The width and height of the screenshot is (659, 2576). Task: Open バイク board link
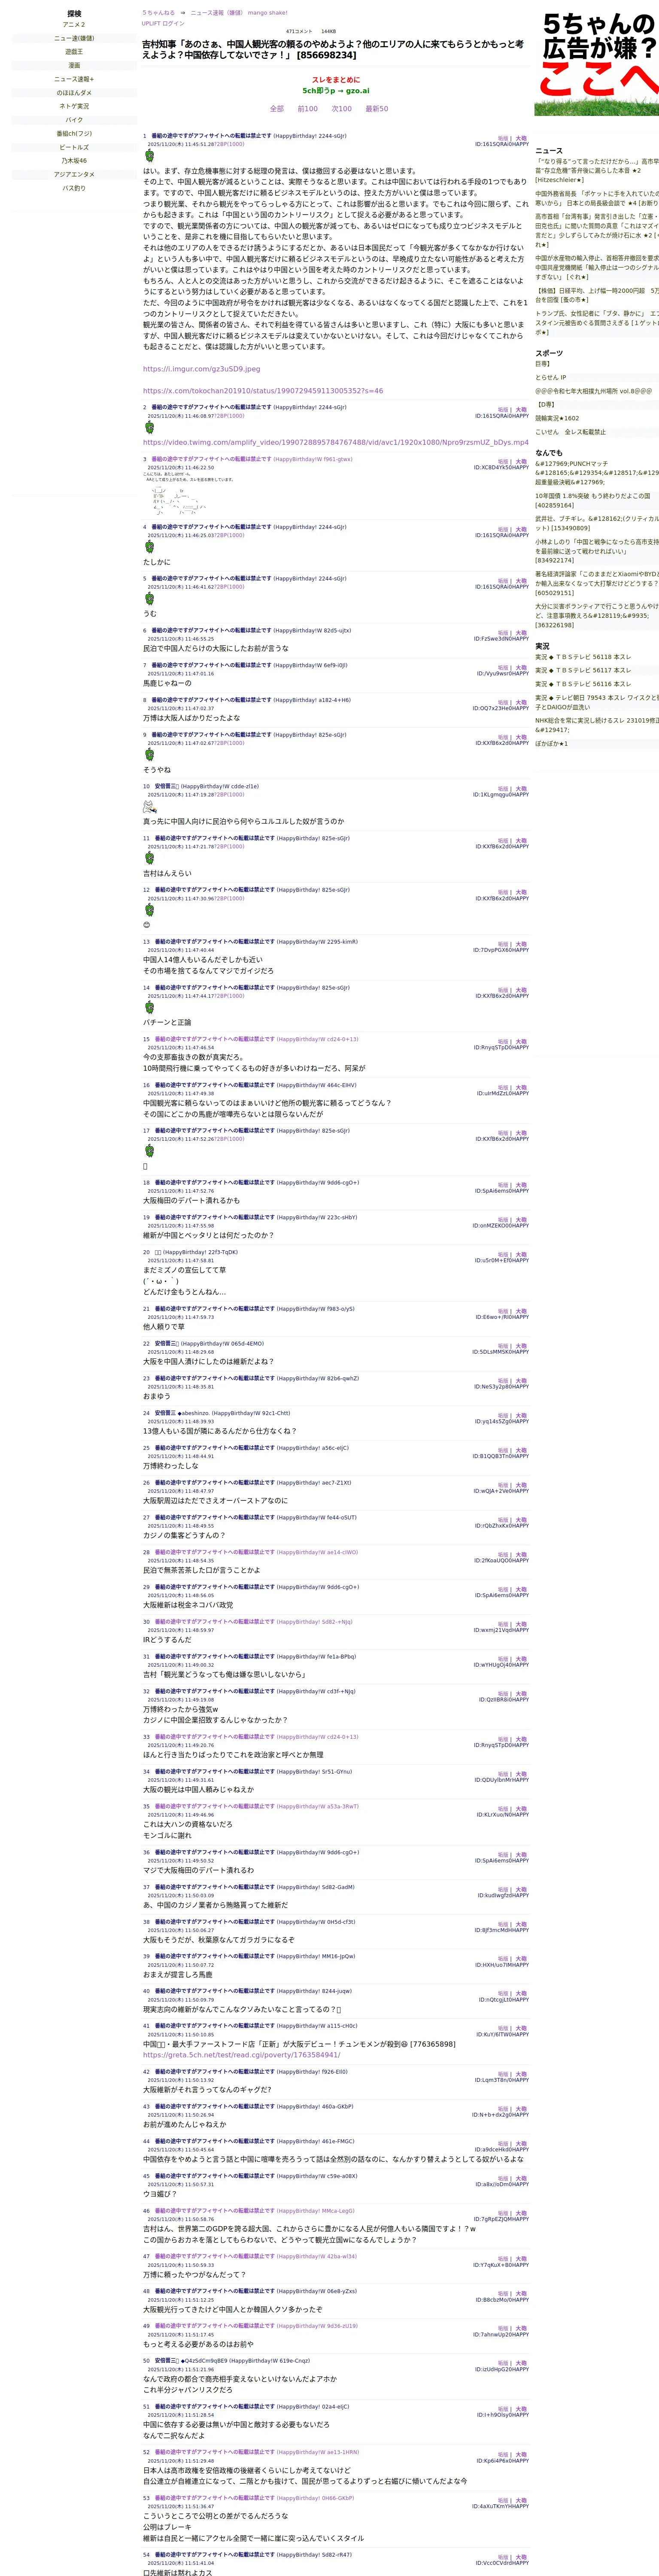coord(74,120)
